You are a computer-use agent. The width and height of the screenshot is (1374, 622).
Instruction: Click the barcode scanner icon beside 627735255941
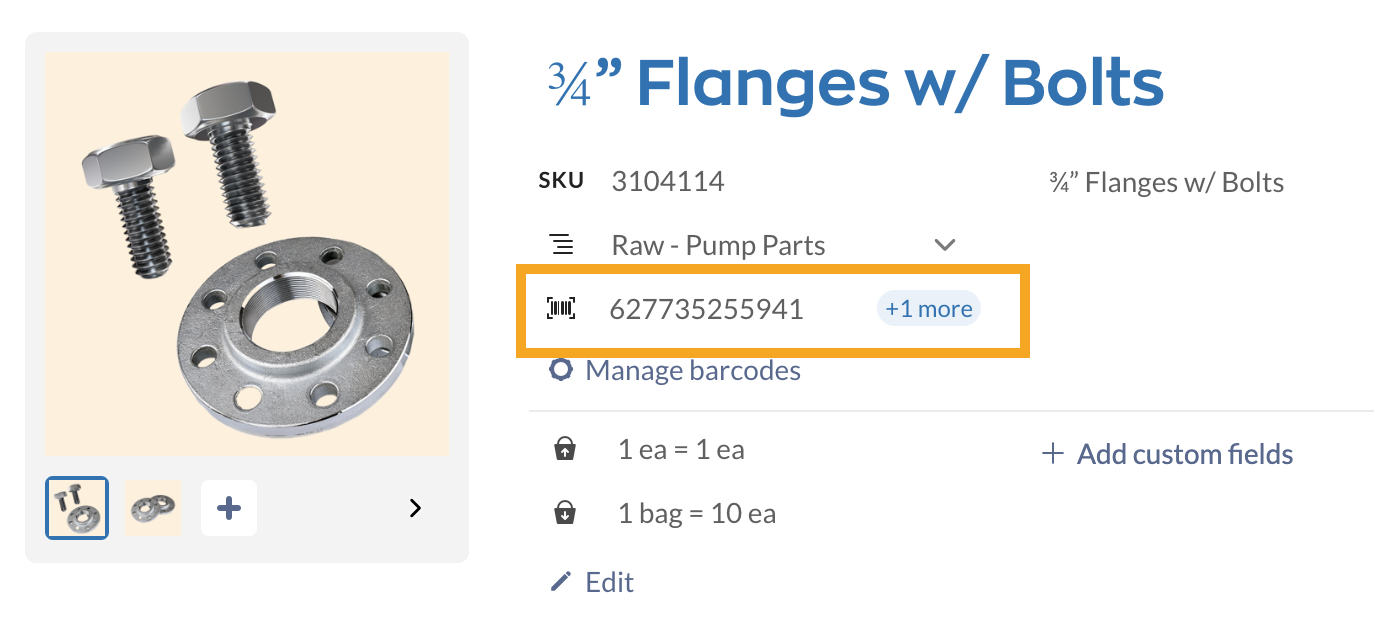(563, 309)
